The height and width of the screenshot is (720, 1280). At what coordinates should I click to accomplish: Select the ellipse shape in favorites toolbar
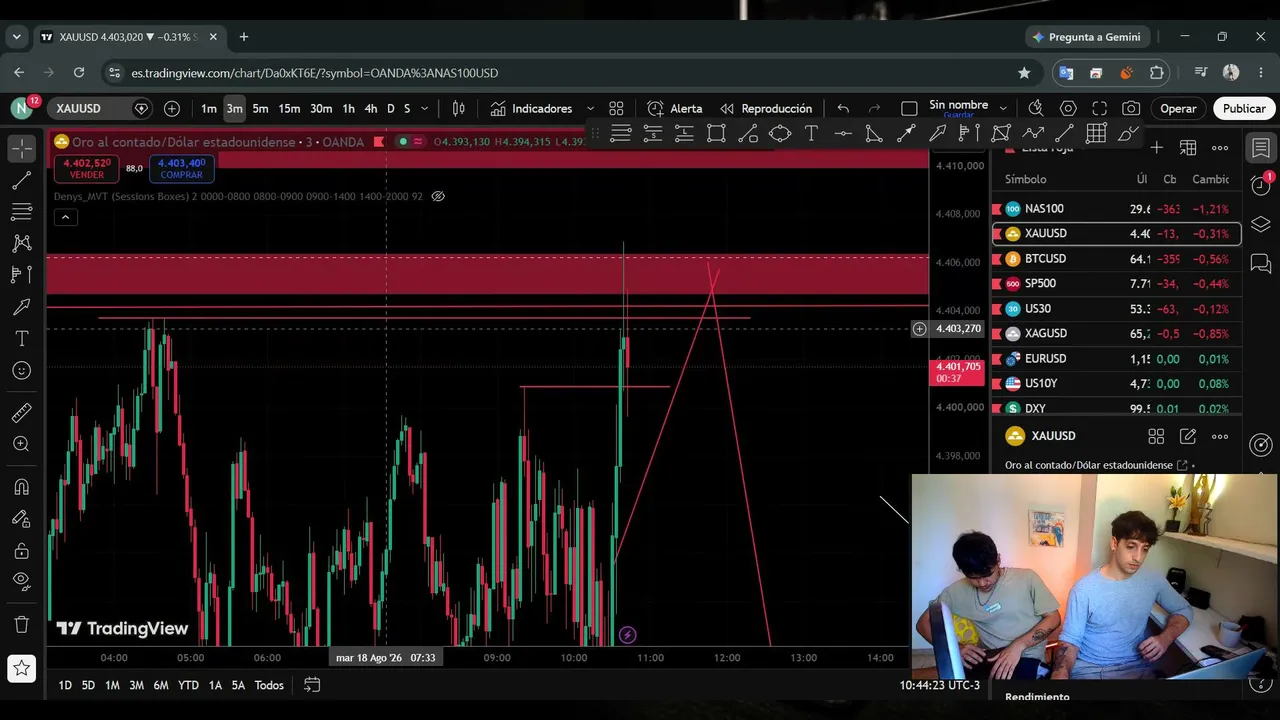780,133
